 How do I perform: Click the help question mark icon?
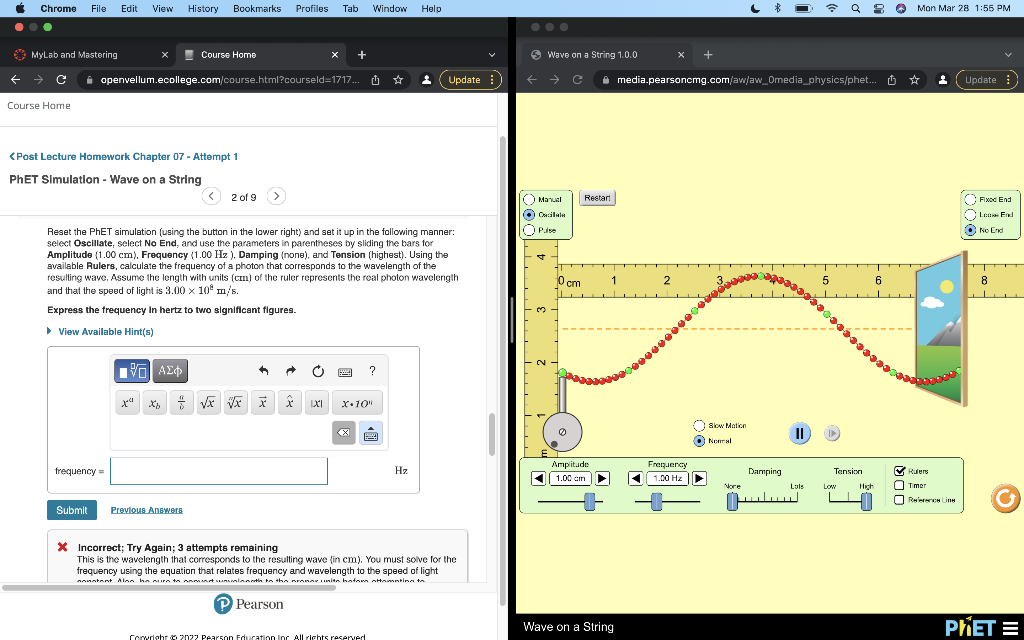(x=371, y=371)
